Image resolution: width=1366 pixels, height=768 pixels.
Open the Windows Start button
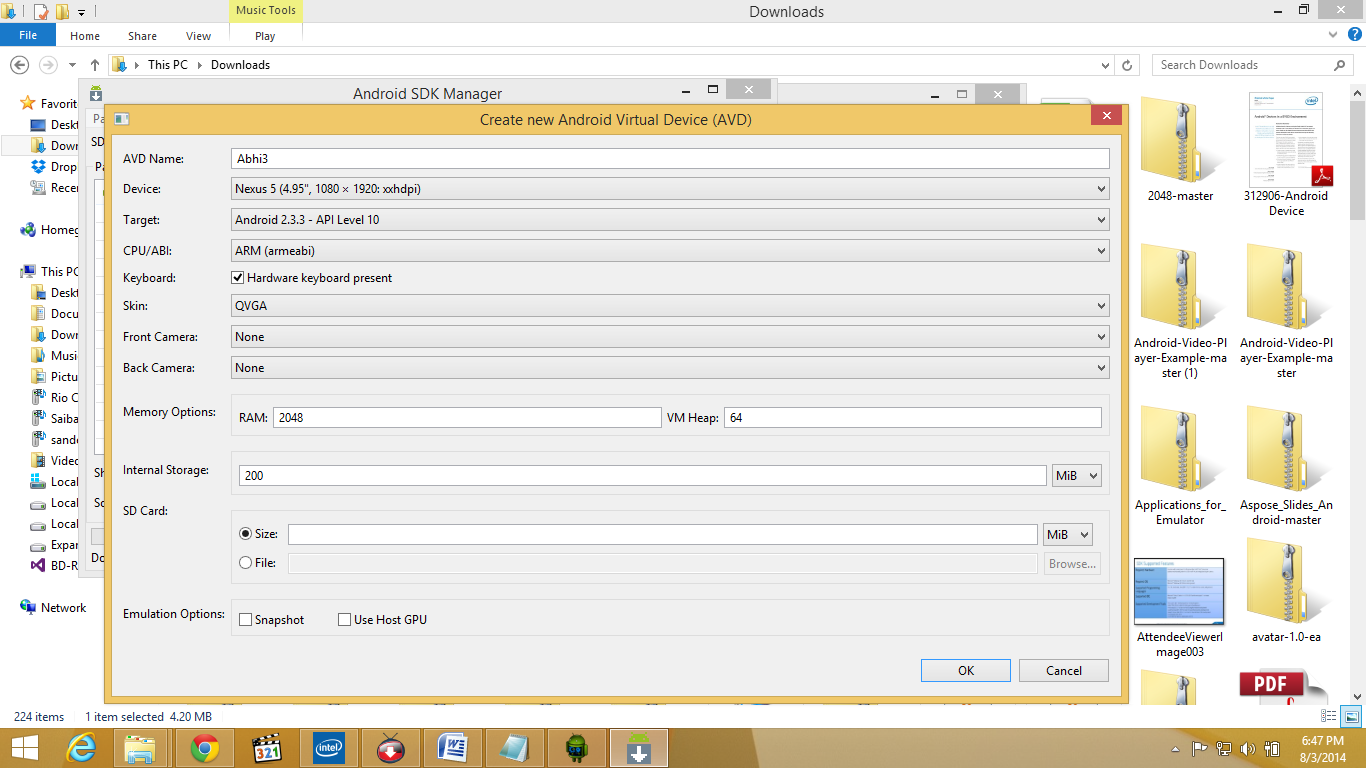pos(24,748)
